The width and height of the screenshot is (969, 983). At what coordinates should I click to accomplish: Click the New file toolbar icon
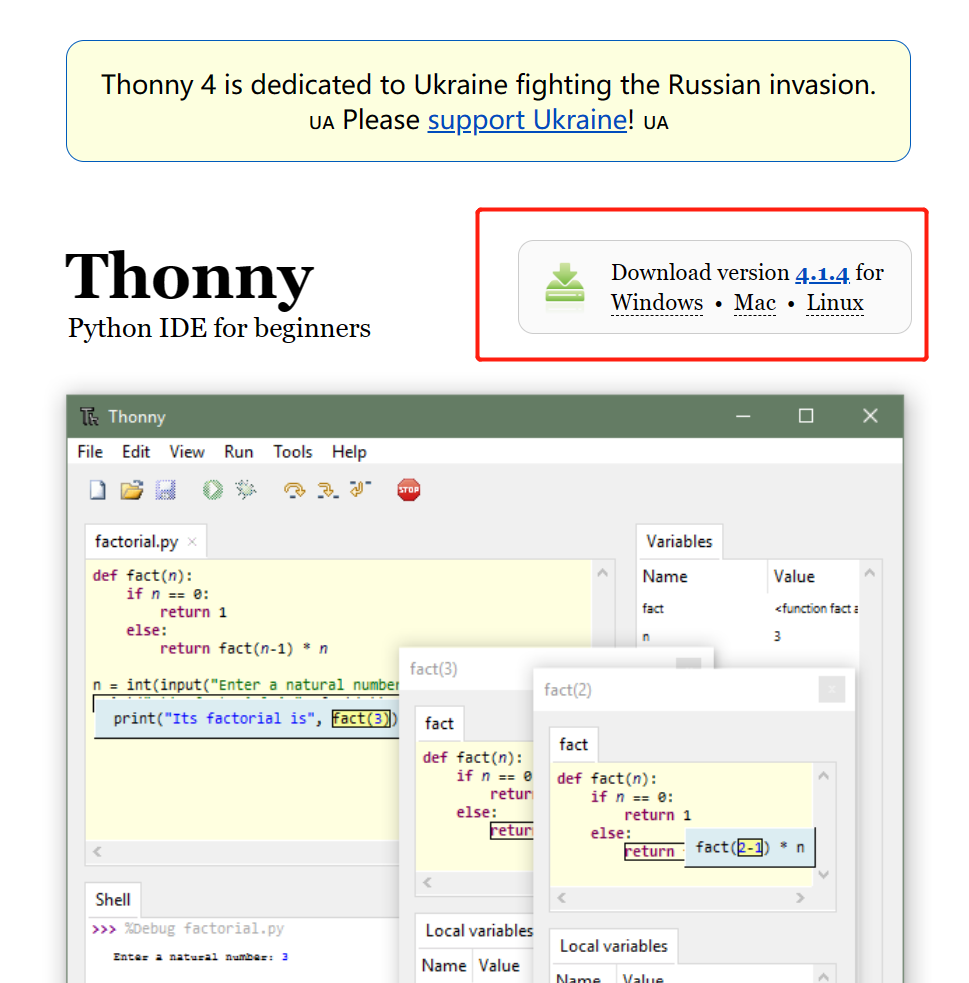tap(98, 490)
